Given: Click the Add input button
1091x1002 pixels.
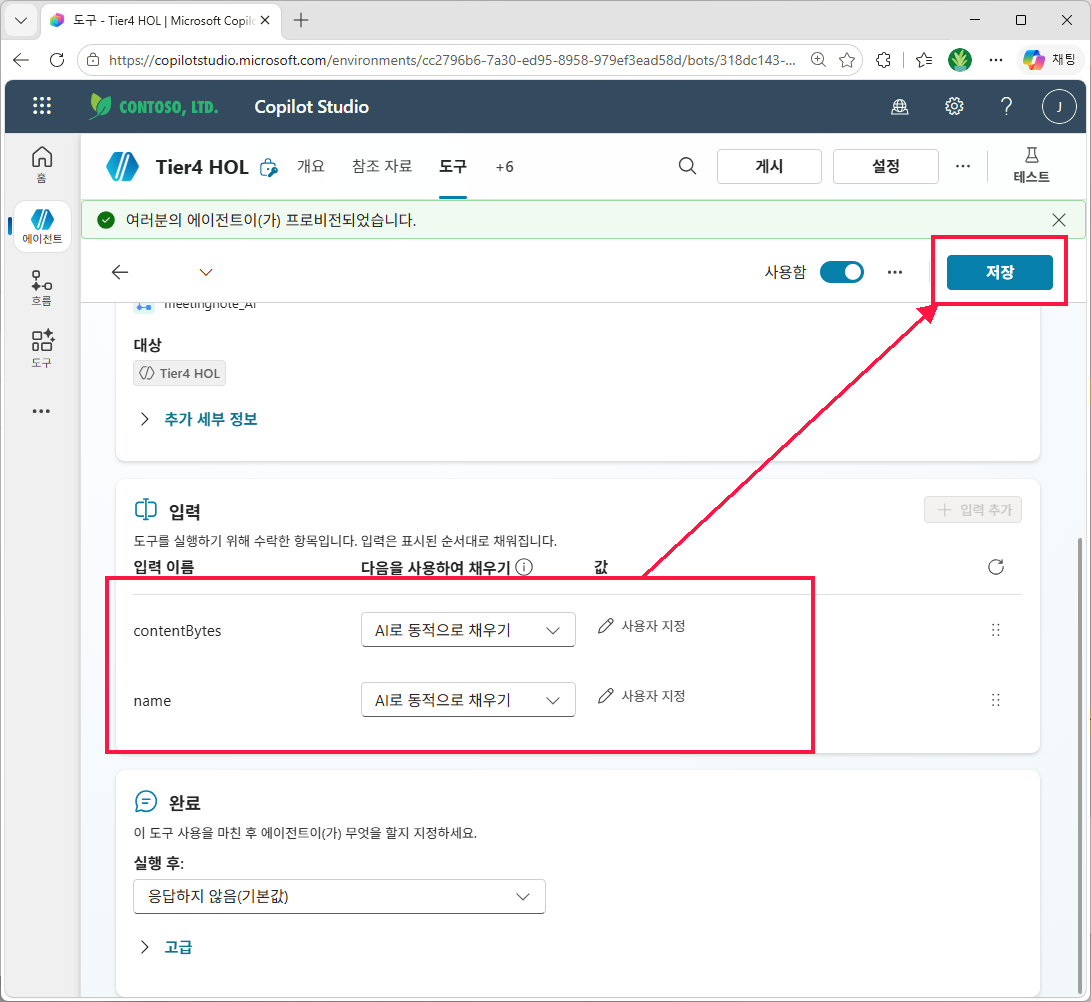Looking at the screenshot, I should (x=973, y=509).
